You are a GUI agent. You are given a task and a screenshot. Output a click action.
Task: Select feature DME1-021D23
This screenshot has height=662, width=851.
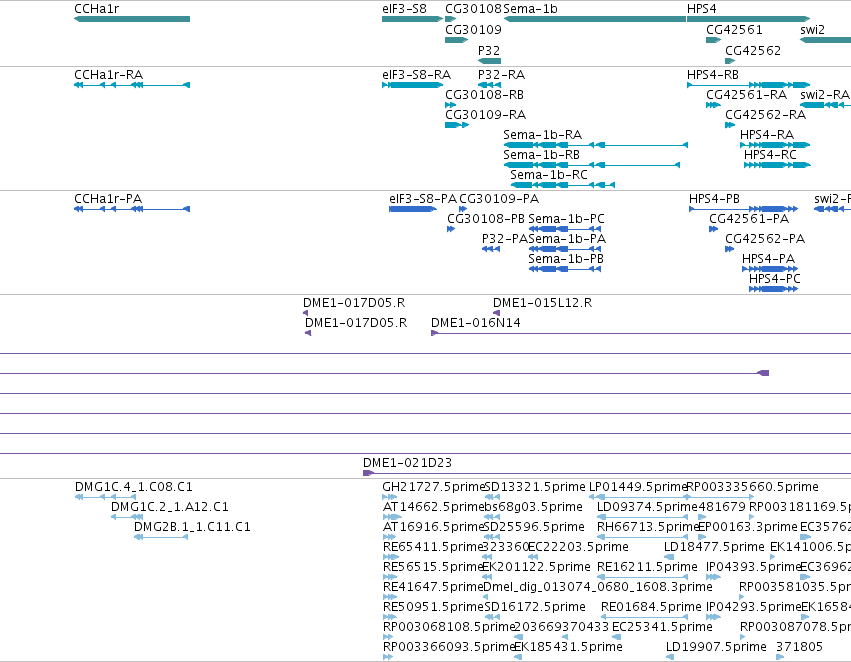(x=408, y=463)
